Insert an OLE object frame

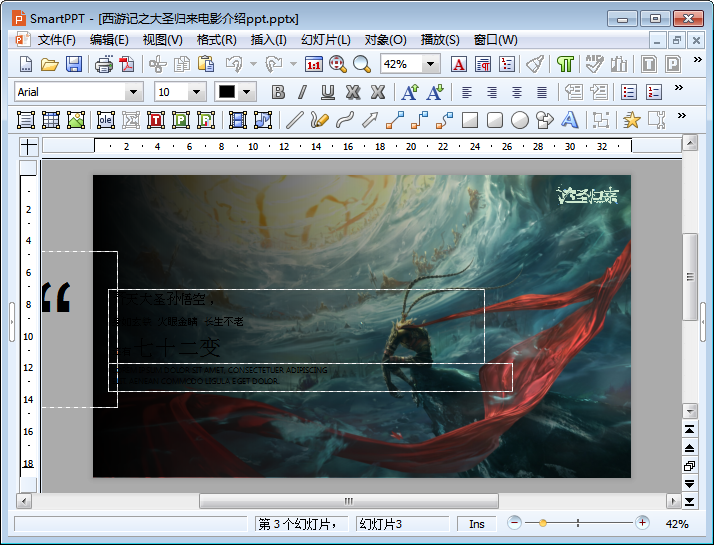point(106,120)
